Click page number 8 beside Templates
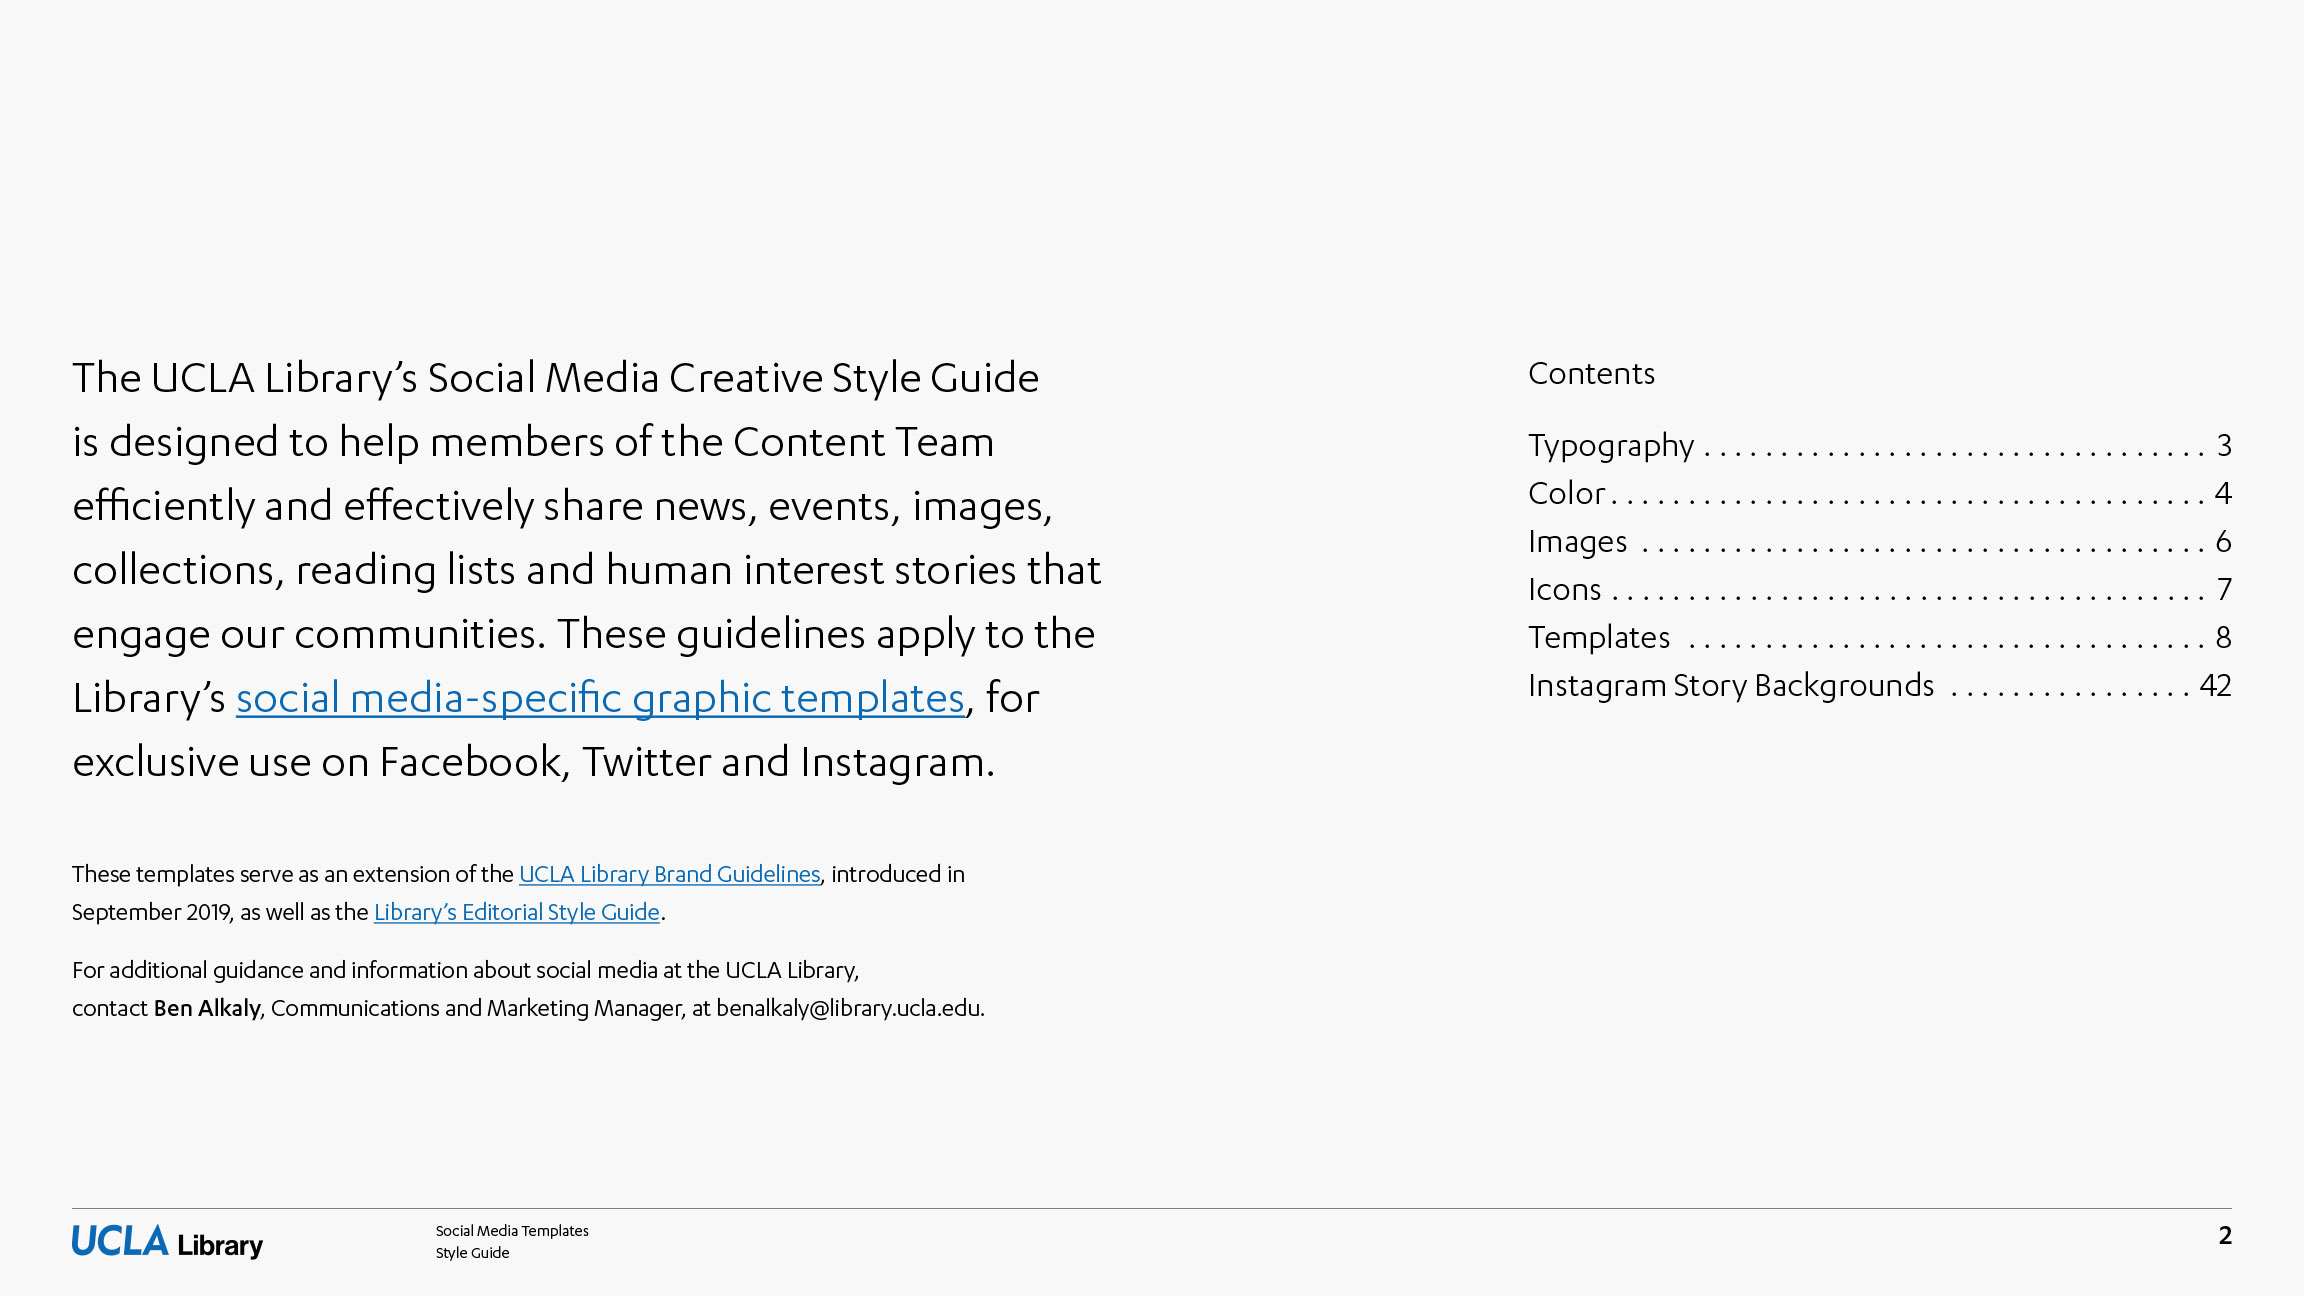Image resolution: width=2304 pixels, height=1296 pixels. (2223, 637)
